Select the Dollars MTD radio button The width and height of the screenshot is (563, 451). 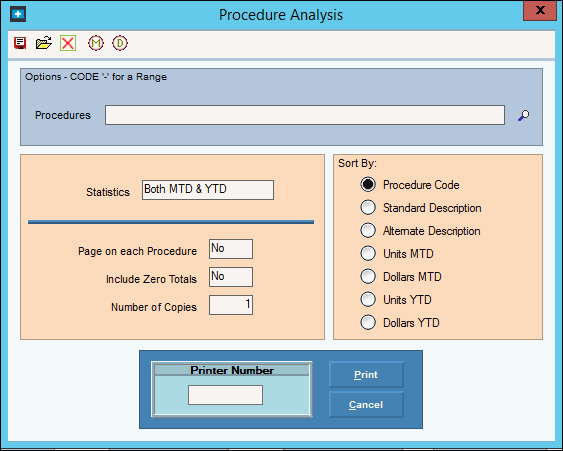(368, 276)
